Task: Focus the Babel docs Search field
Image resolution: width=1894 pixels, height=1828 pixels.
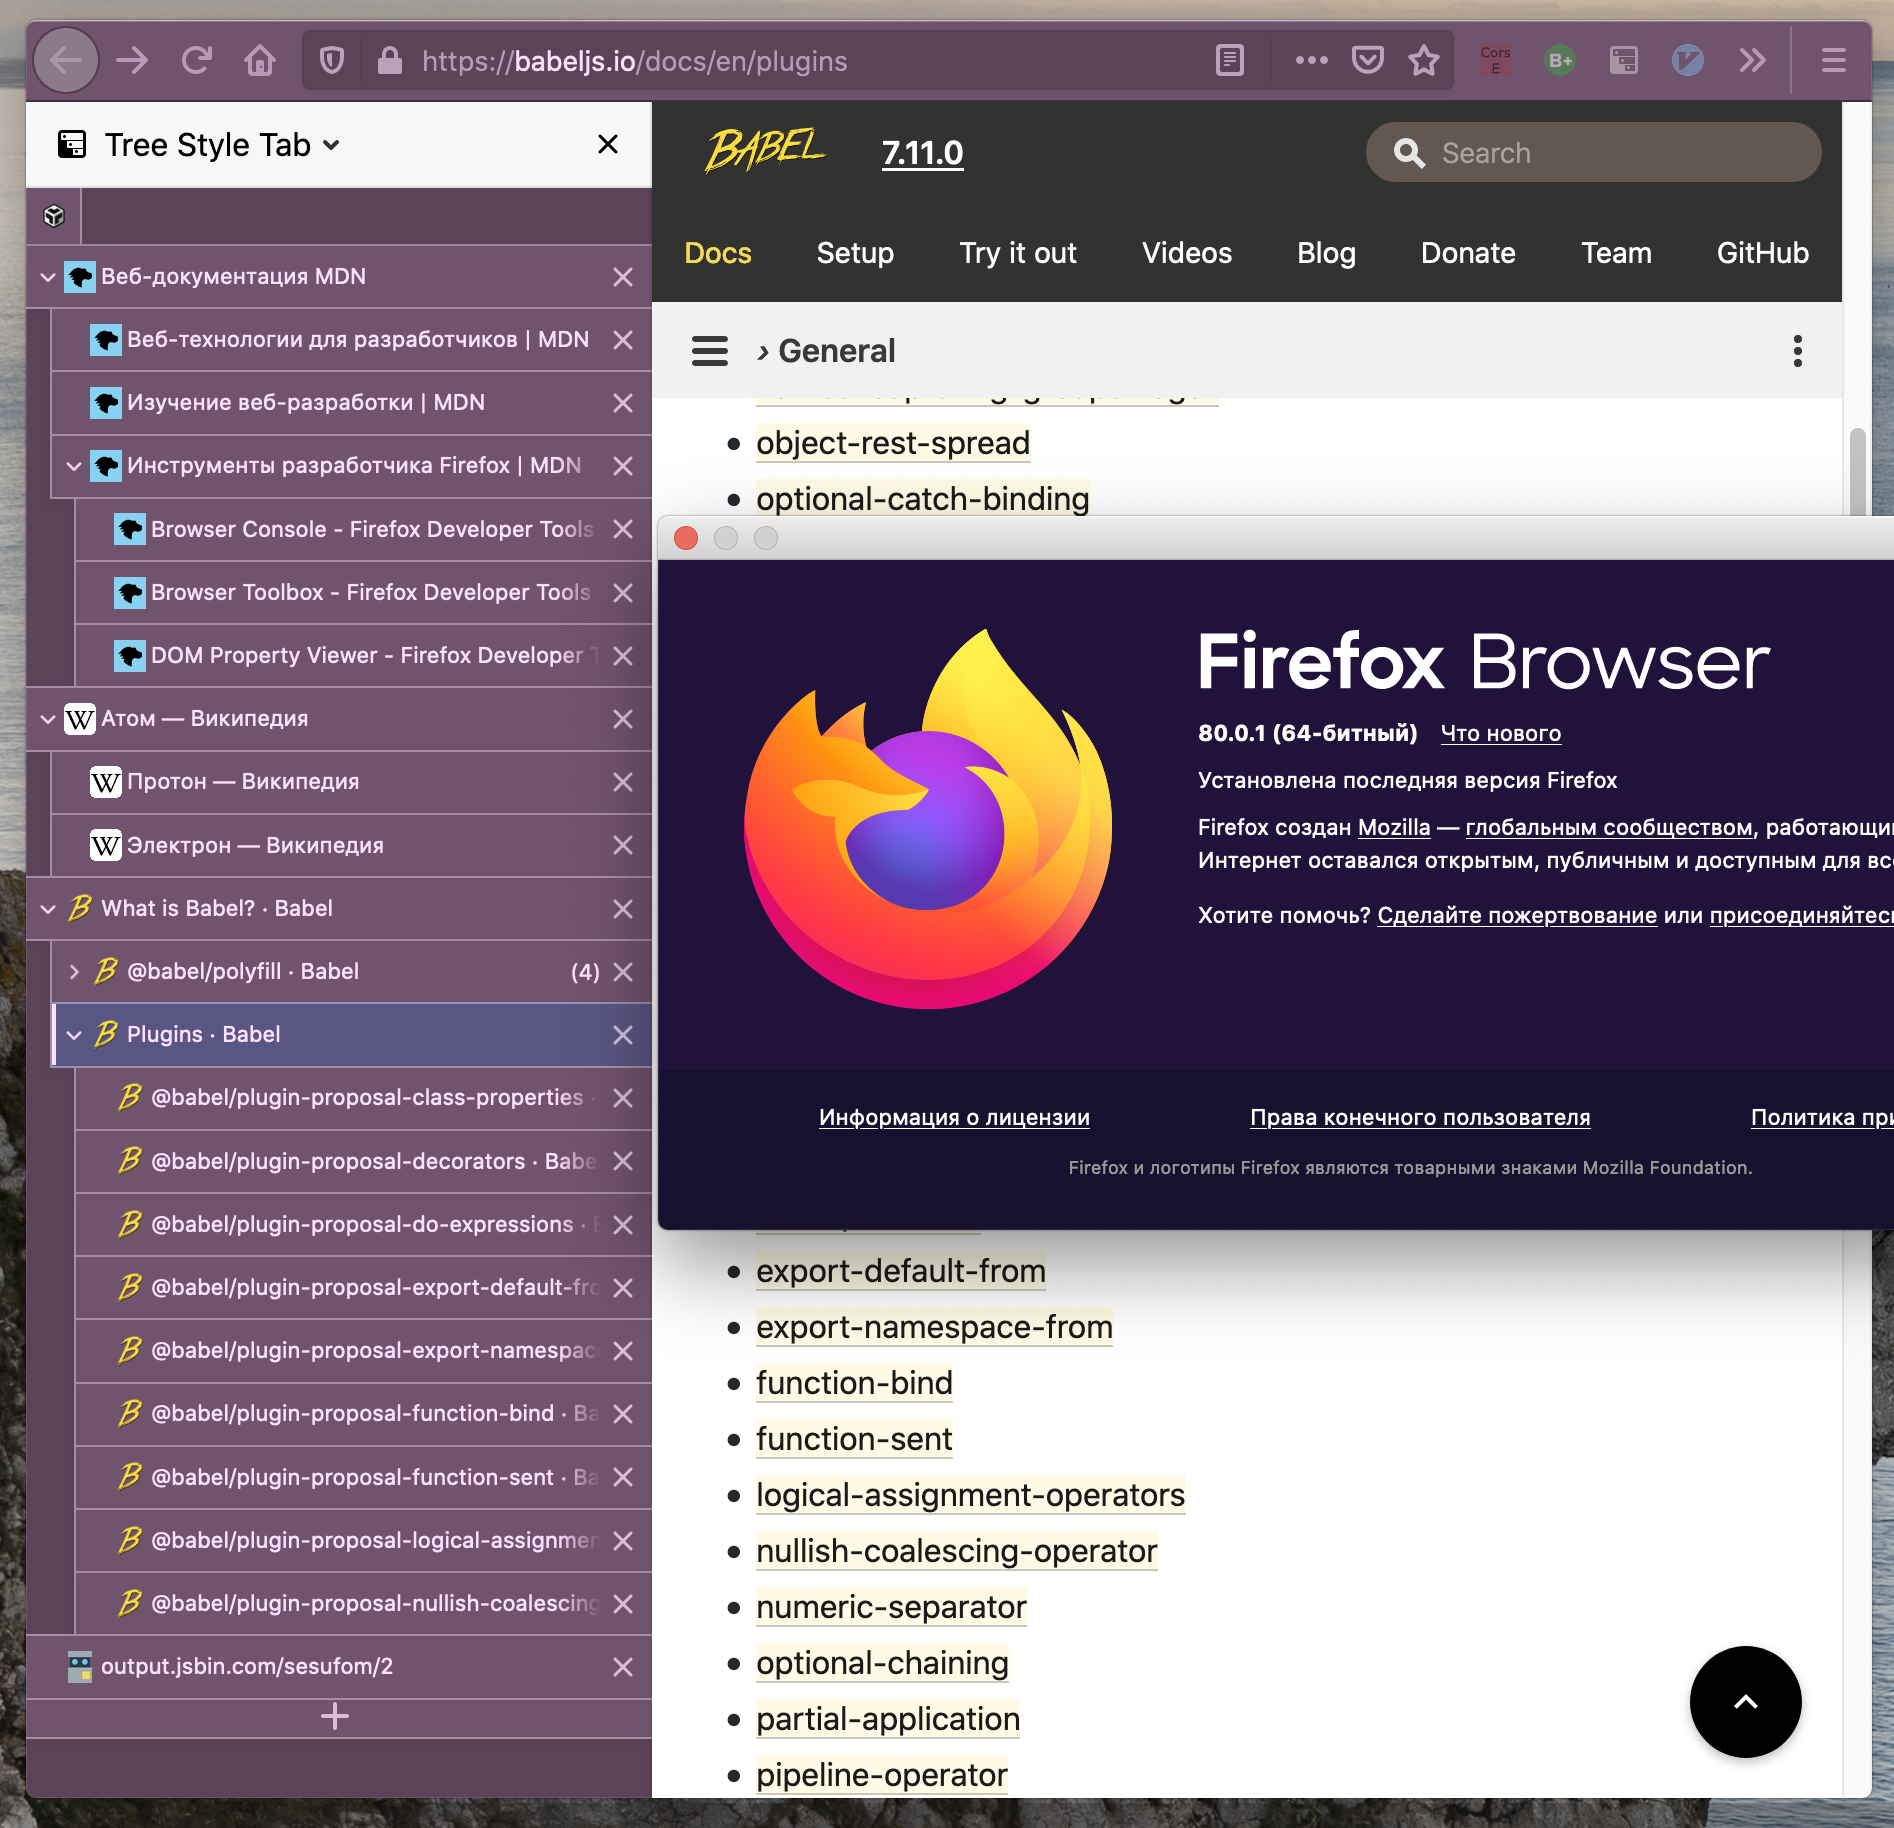Action: (1593, 152)
